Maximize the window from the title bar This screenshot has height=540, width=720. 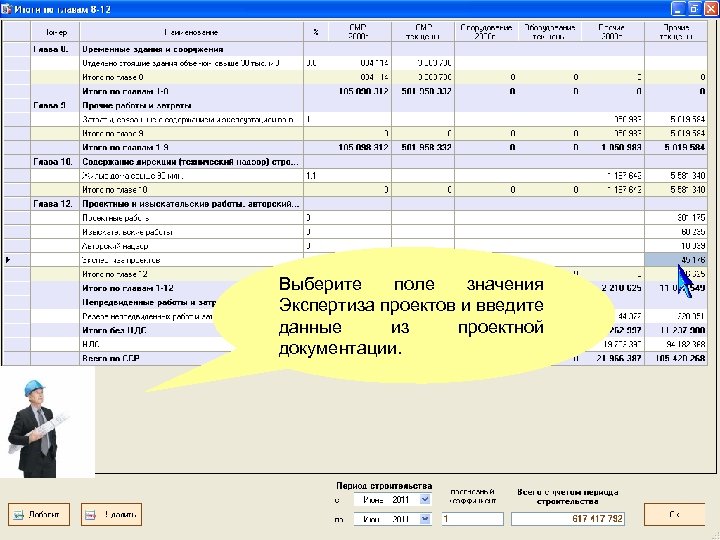click(695, 8)
